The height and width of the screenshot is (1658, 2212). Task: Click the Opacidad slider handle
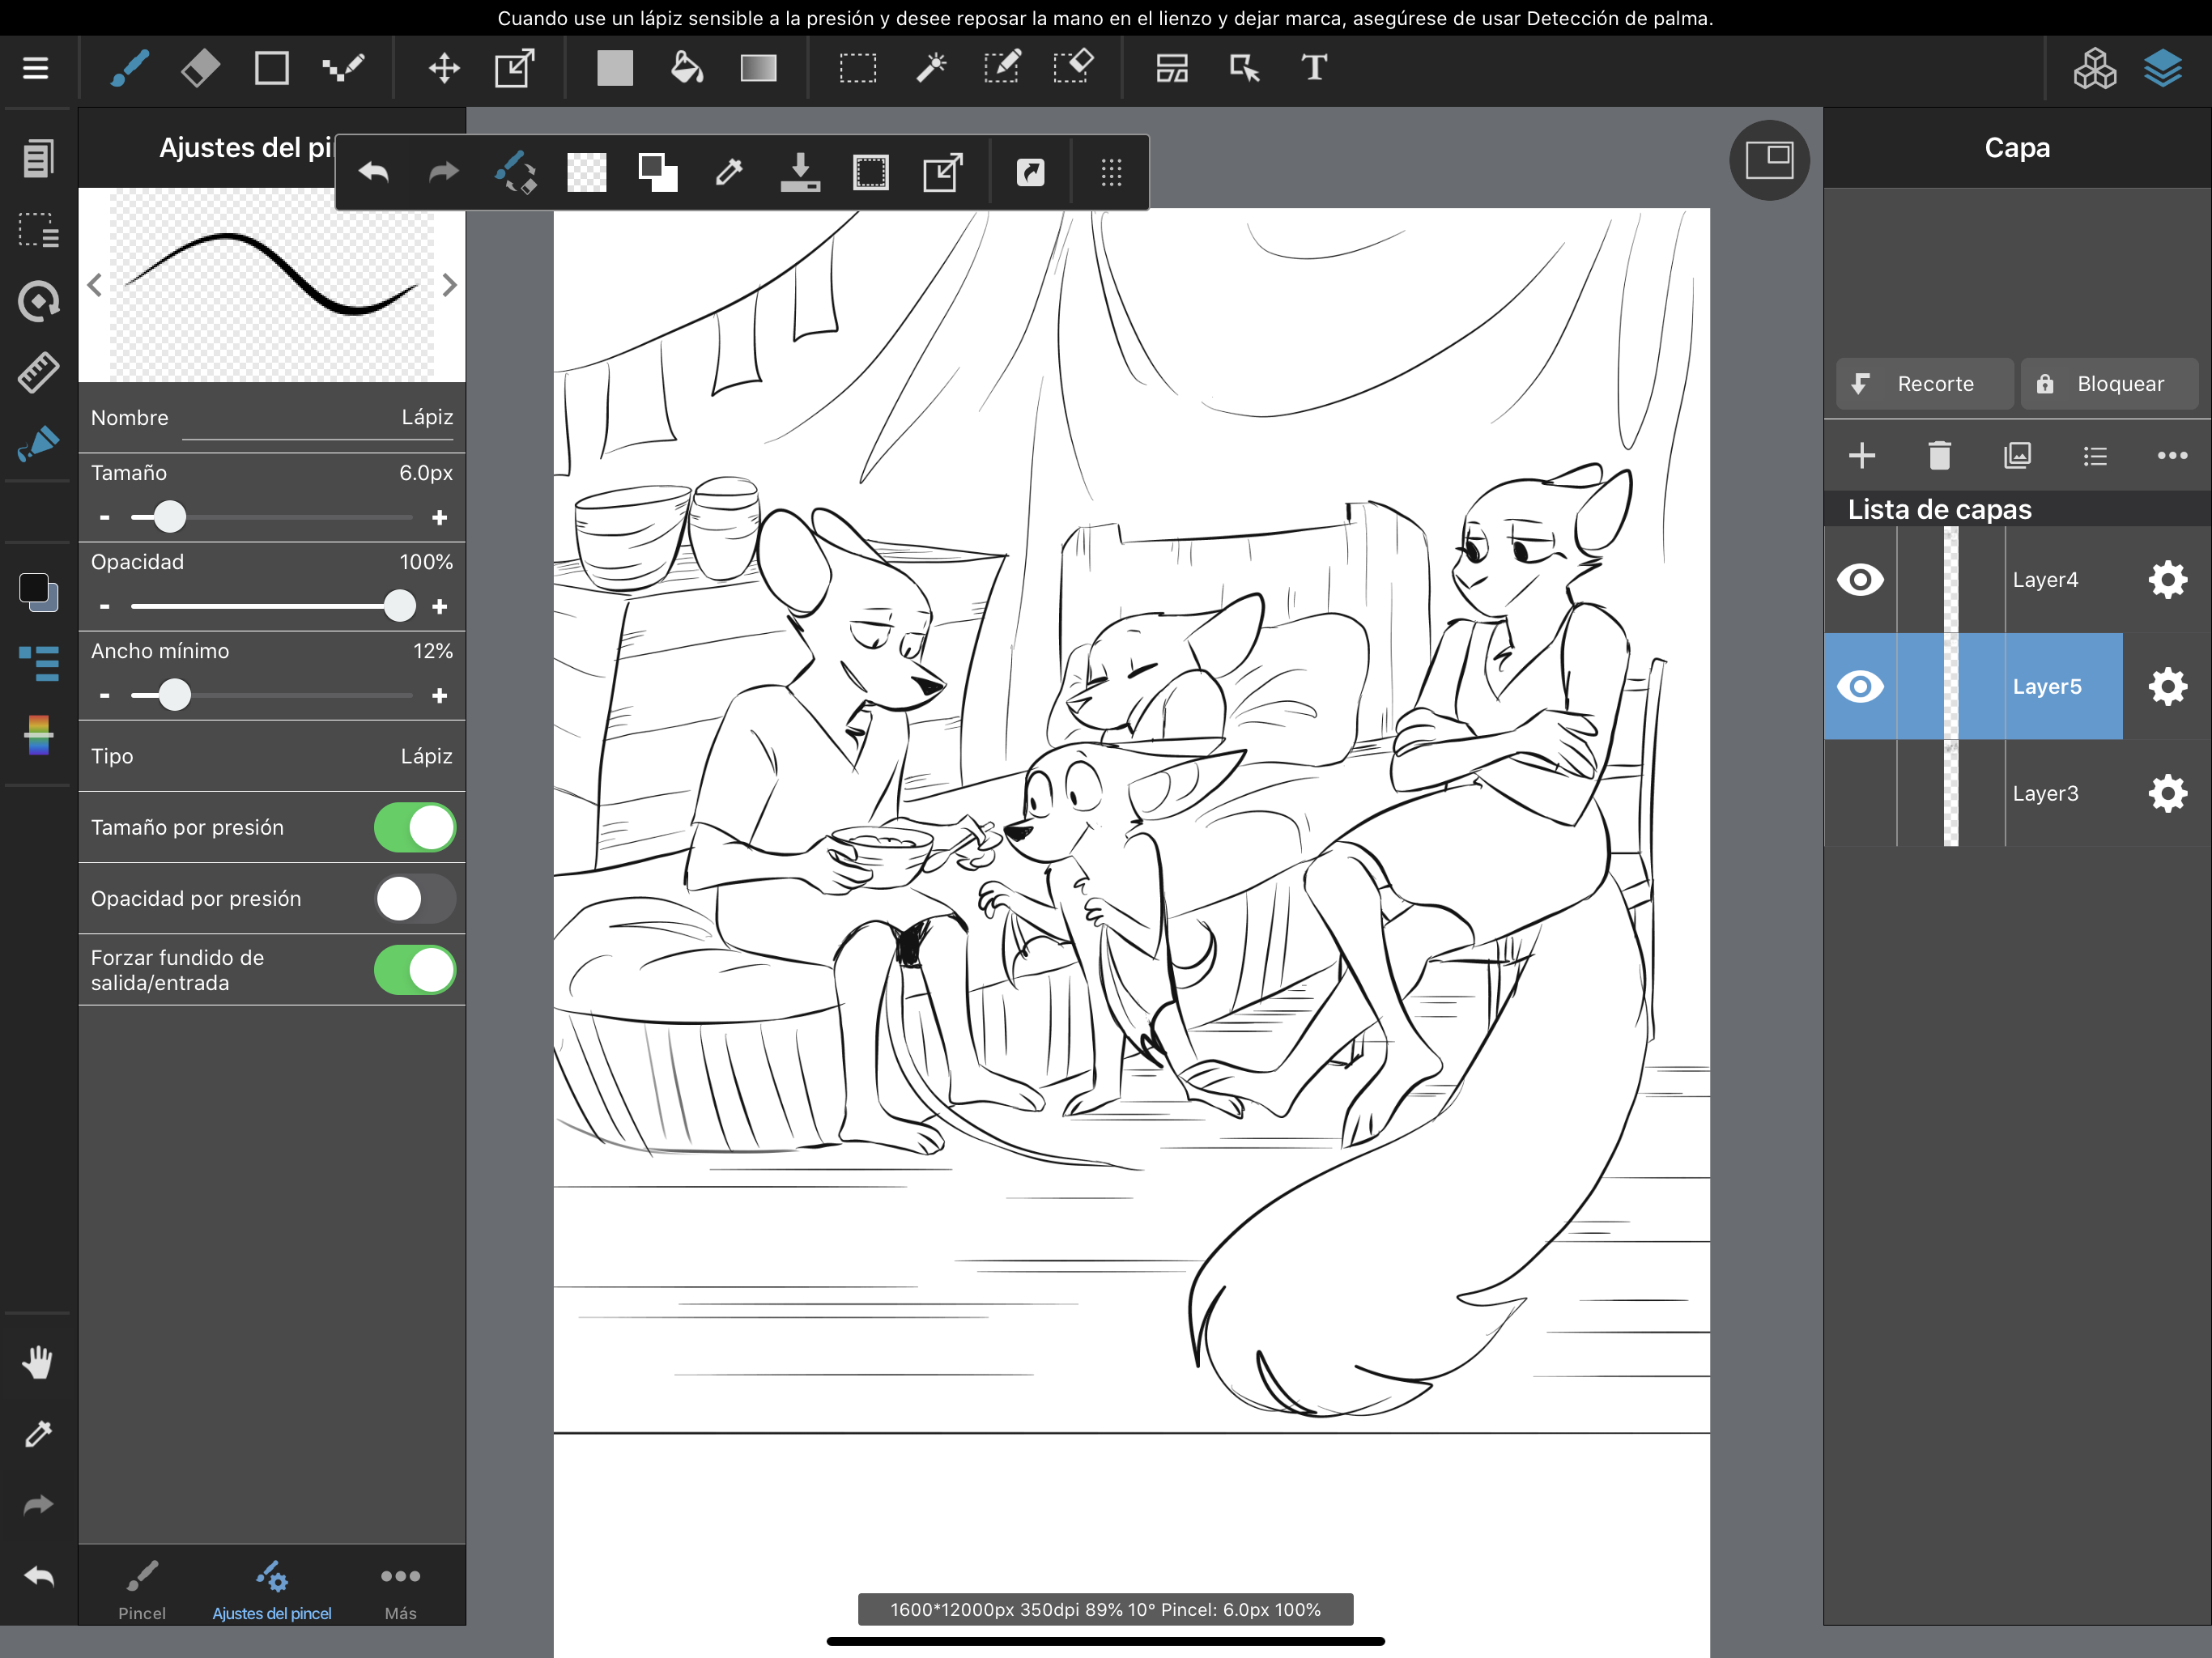pyautogui.click(x=399, y=606)
